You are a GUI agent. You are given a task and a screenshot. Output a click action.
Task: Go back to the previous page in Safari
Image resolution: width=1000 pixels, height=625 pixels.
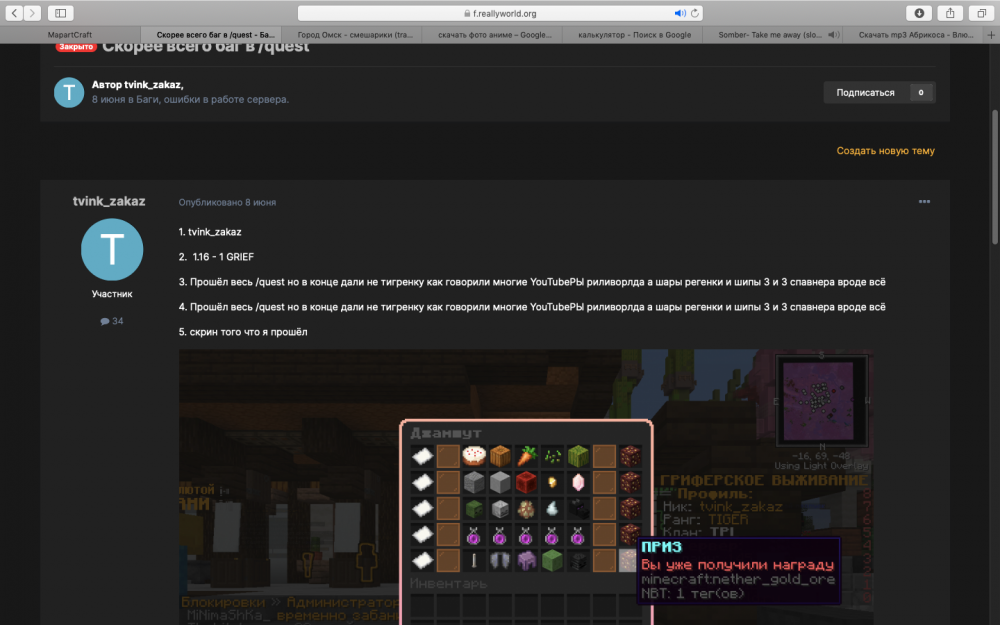(14, 13)
